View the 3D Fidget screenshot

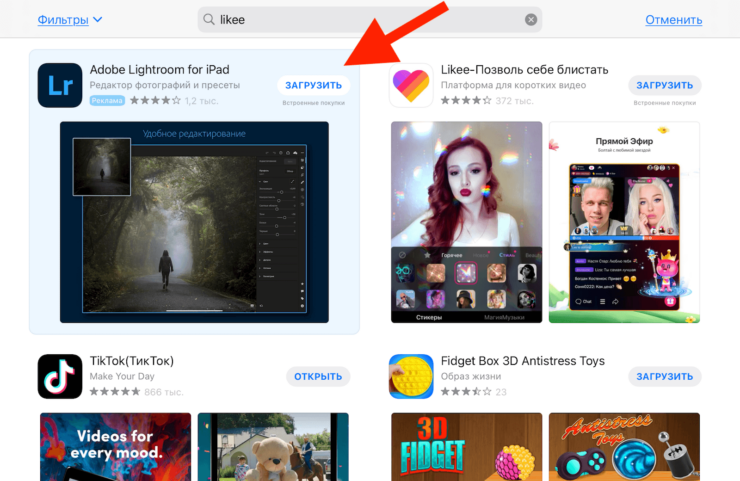467,447
